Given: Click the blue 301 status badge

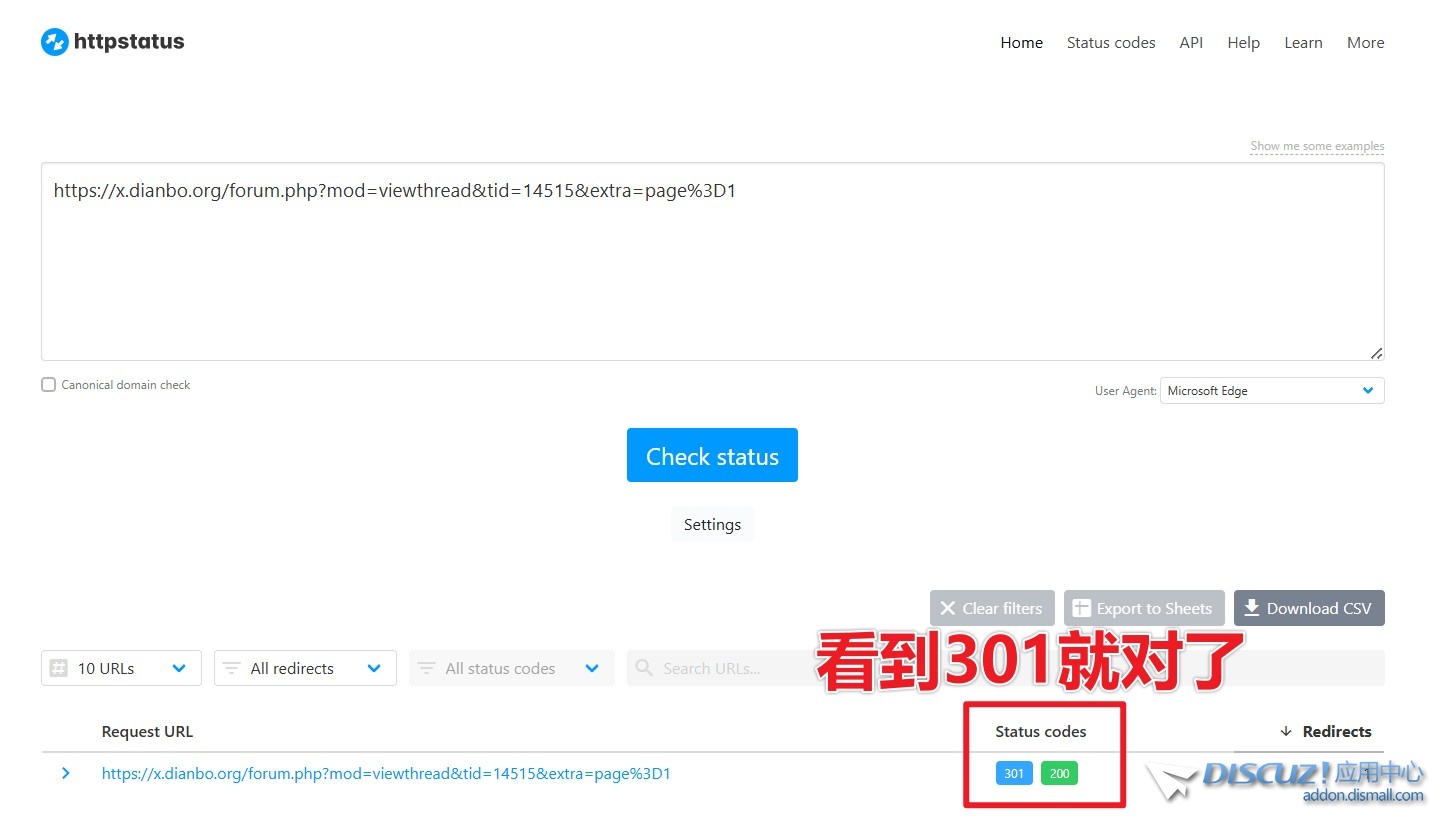Looking at the screenshot, I should [1014, 773].
